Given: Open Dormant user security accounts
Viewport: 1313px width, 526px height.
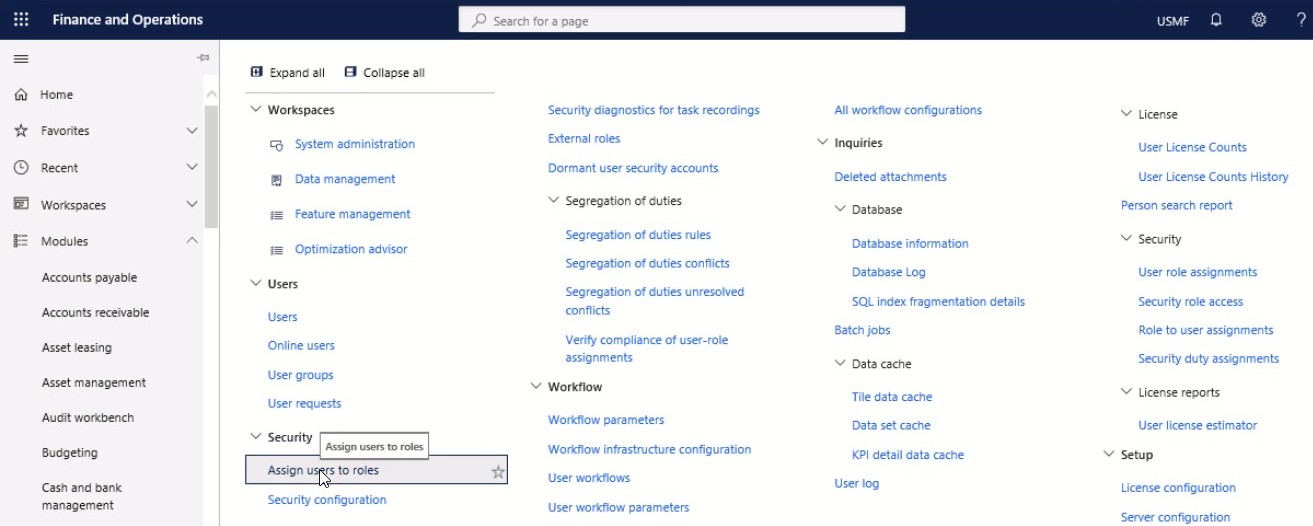Looking at the screenshot, I should click(x=633, y=168).
